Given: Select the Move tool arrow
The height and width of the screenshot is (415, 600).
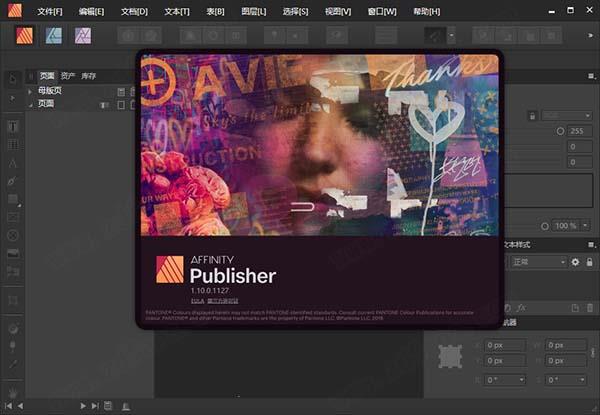Looking at the screenshot, I should click(13, 79).
